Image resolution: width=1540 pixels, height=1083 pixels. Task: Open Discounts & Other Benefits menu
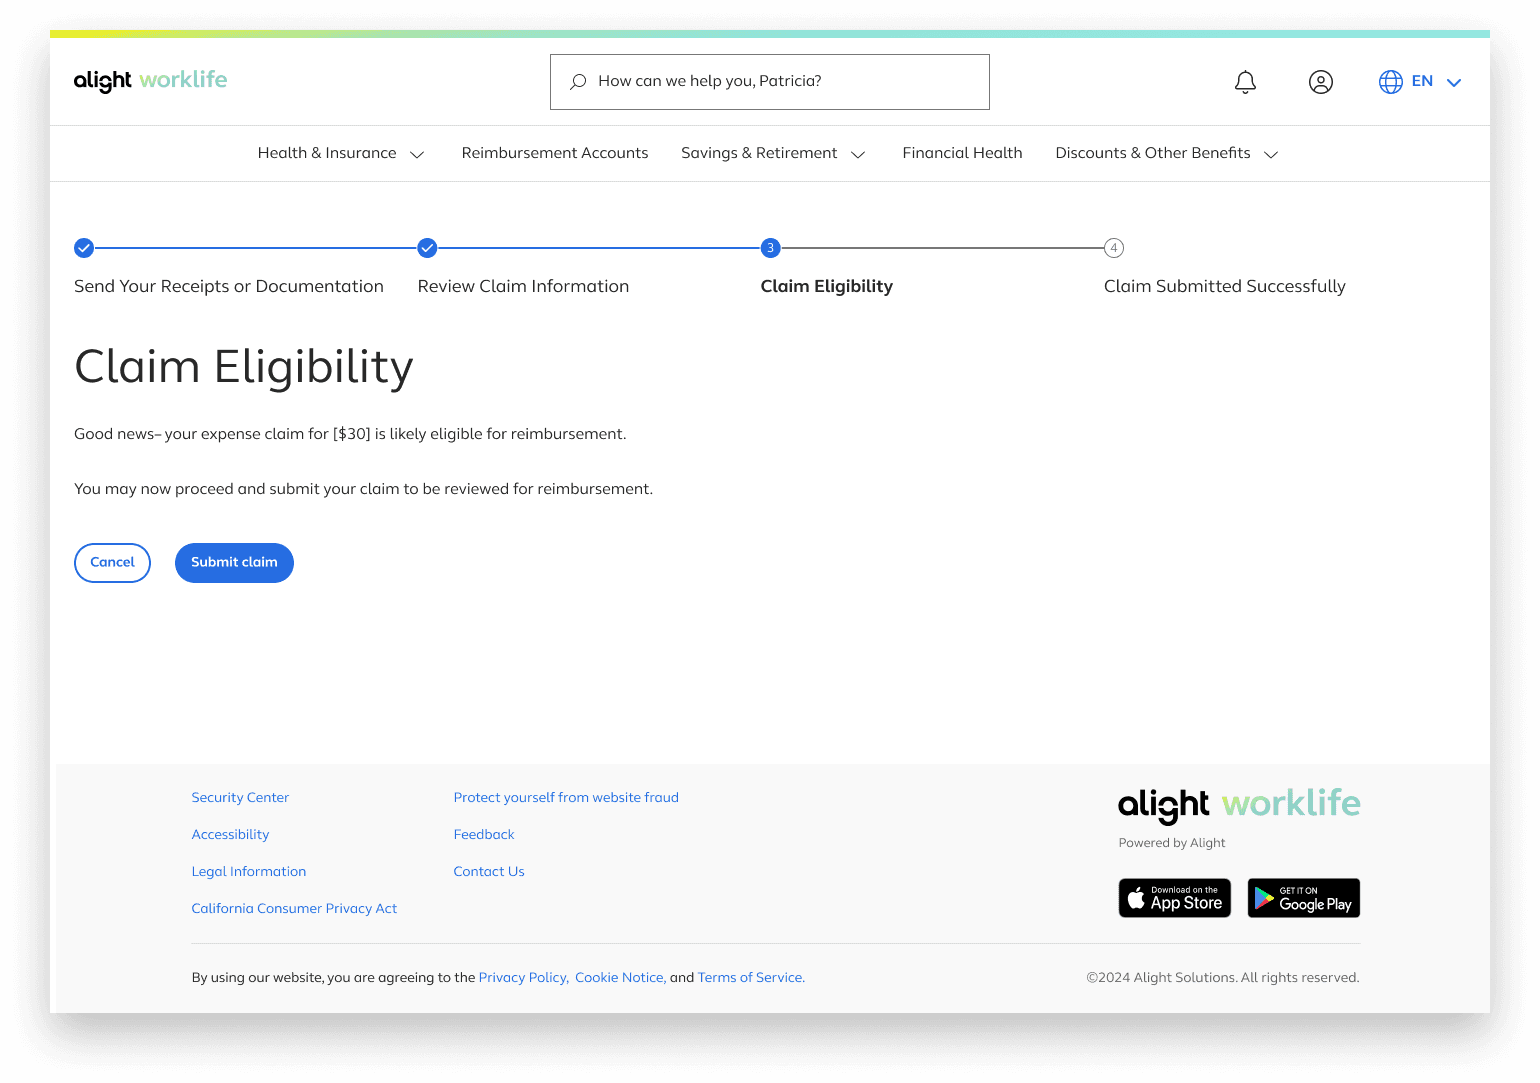pyautogui.click(x=1167, y=153)
